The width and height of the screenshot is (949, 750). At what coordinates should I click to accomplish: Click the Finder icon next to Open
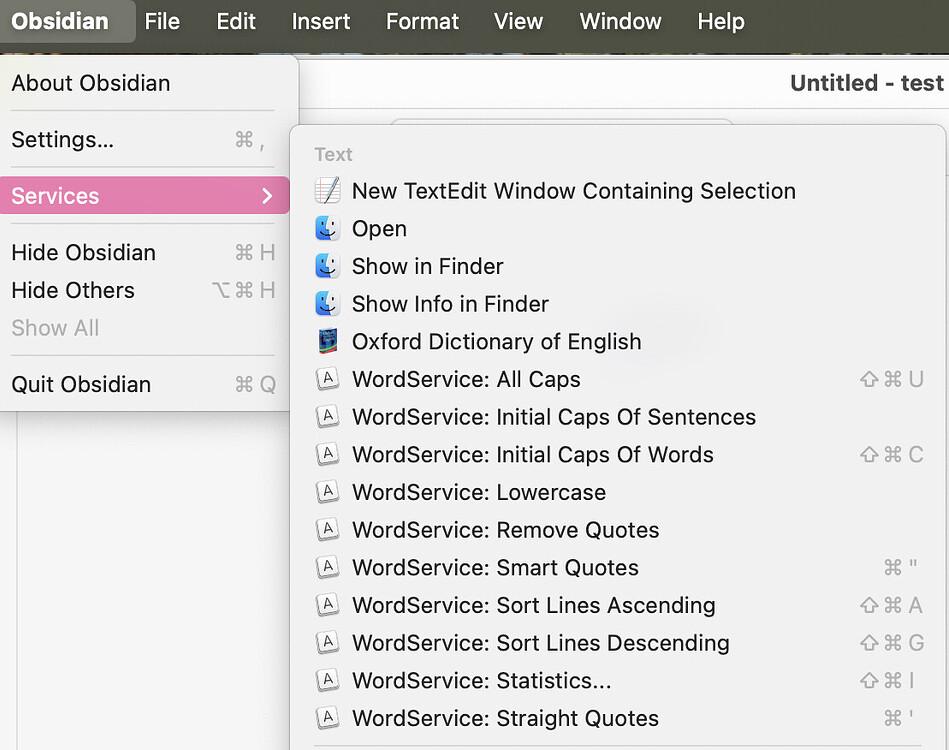tap(327, 229)
